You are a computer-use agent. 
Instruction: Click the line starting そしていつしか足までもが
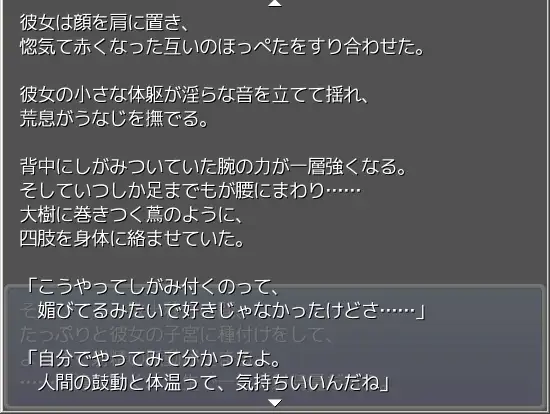point(190,190)
